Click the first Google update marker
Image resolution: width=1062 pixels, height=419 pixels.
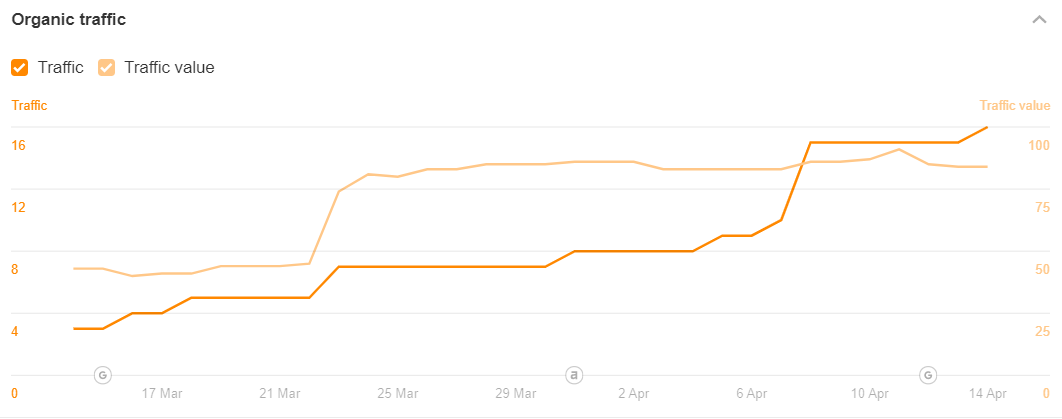[x=102, y=375]
